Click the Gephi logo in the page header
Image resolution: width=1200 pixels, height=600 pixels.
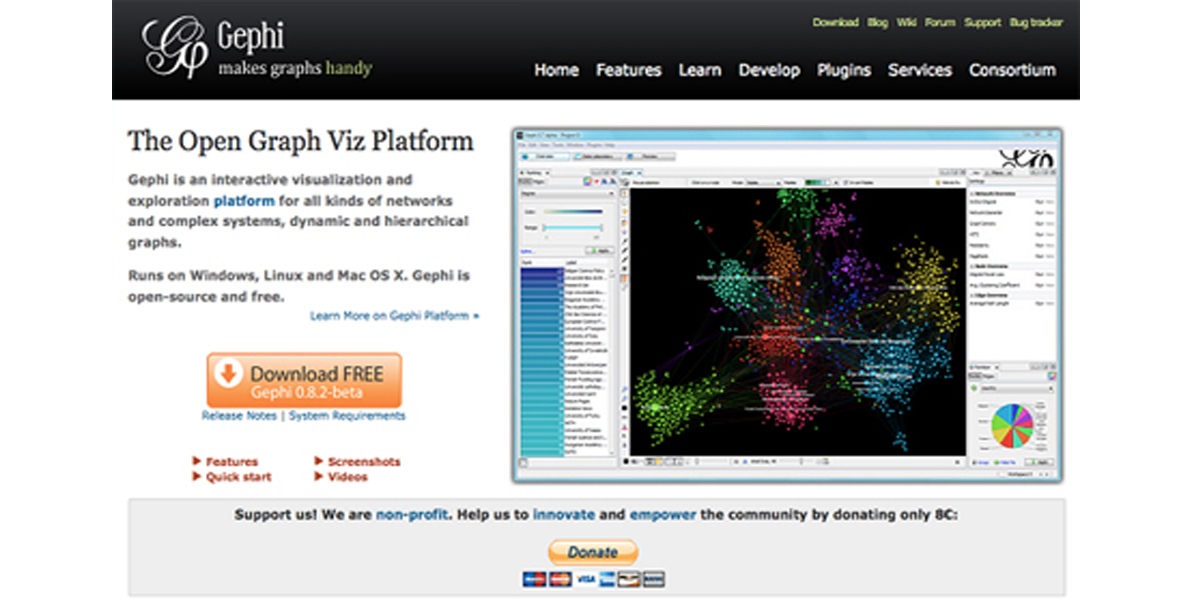tap(175, 45)
